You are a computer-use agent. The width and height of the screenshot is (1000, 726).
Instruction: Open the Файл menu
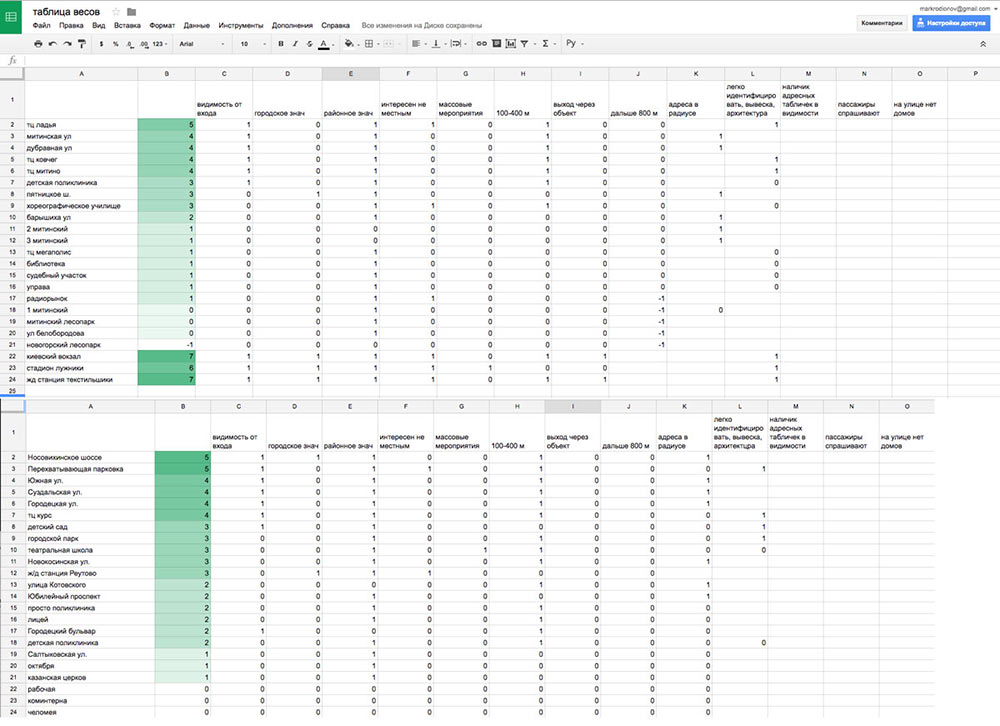(x=41, y=24)
